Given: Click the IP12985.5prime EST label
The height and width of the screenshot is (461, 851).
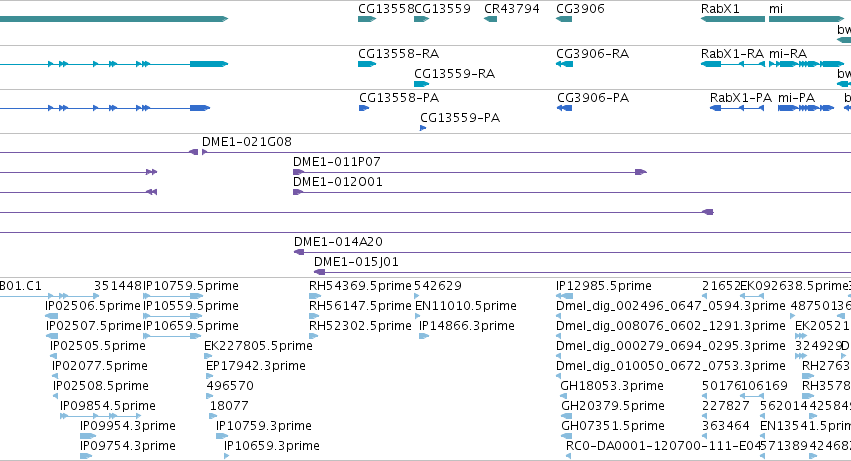Looking at the screenshot, I should 604,286.
